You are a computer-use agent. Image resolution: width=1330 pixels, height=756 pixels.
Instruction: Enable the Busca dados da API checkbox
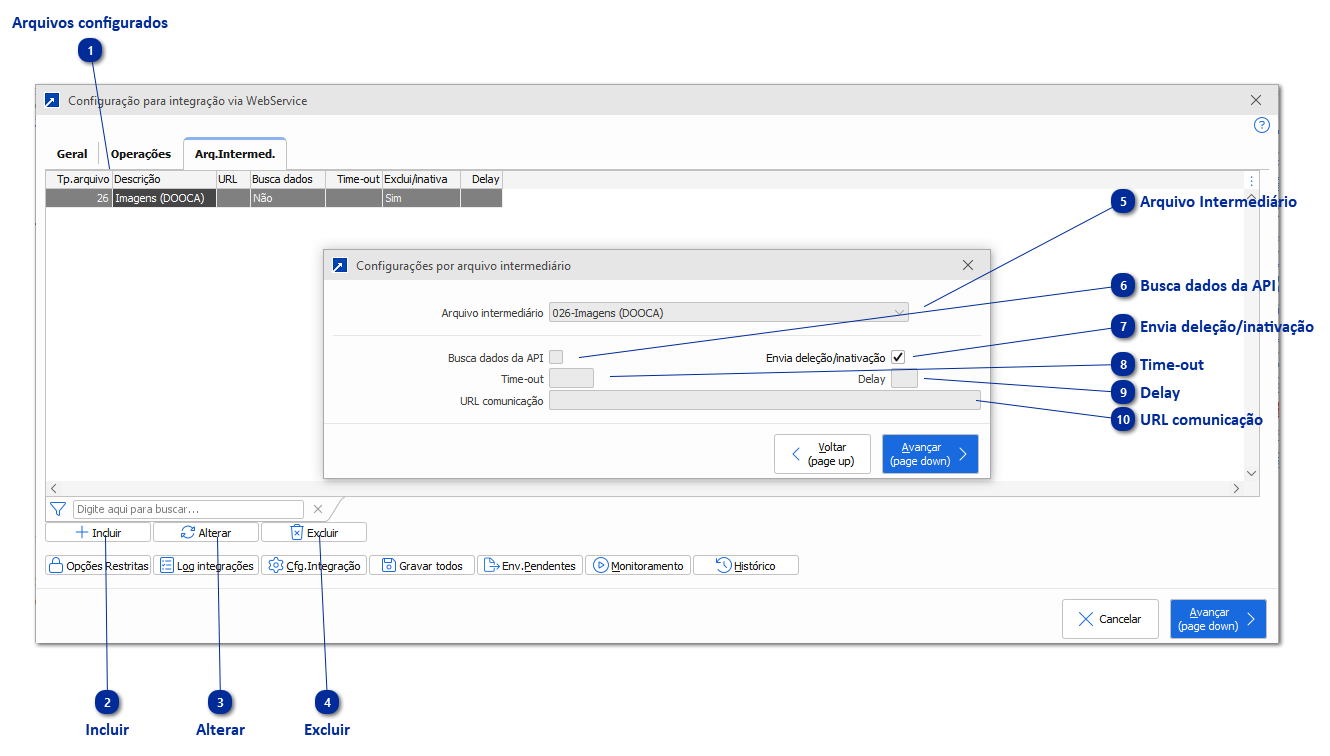(x=557, y=356)
